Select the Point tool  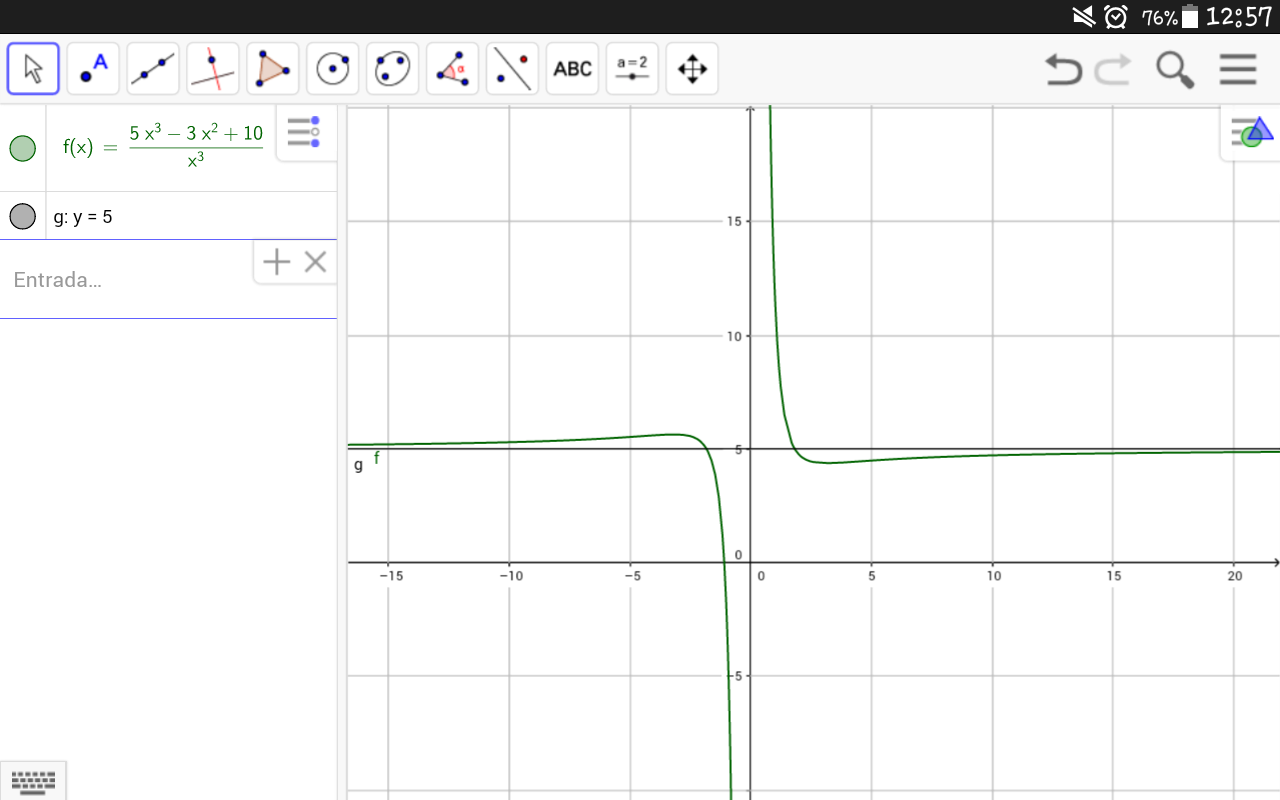point(93,69)
